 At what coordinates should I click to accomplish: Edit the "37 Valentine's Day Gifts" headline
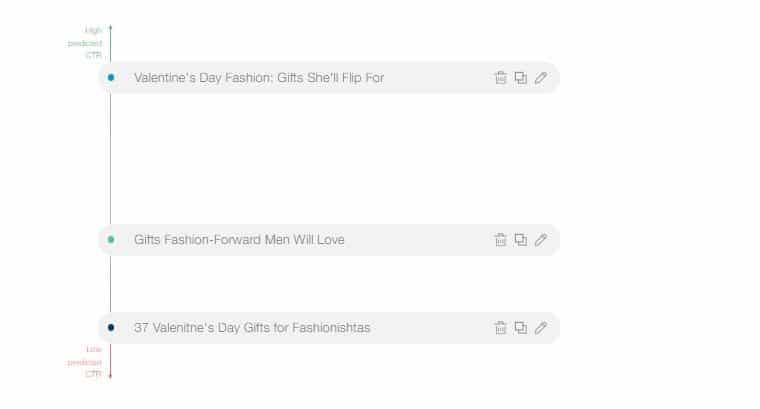pyautogui.click(x=541, y=328)
